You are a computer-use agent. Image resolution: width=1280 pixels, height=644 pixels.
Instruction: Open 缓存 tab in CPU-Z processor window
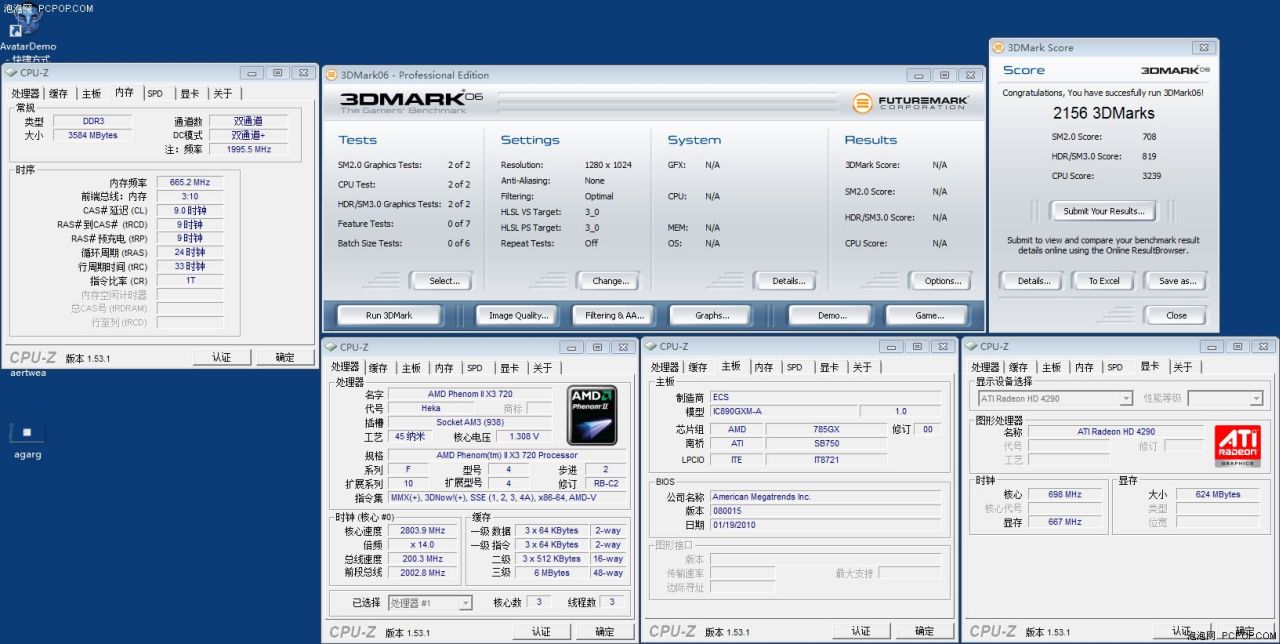click(x=378, y=368)
